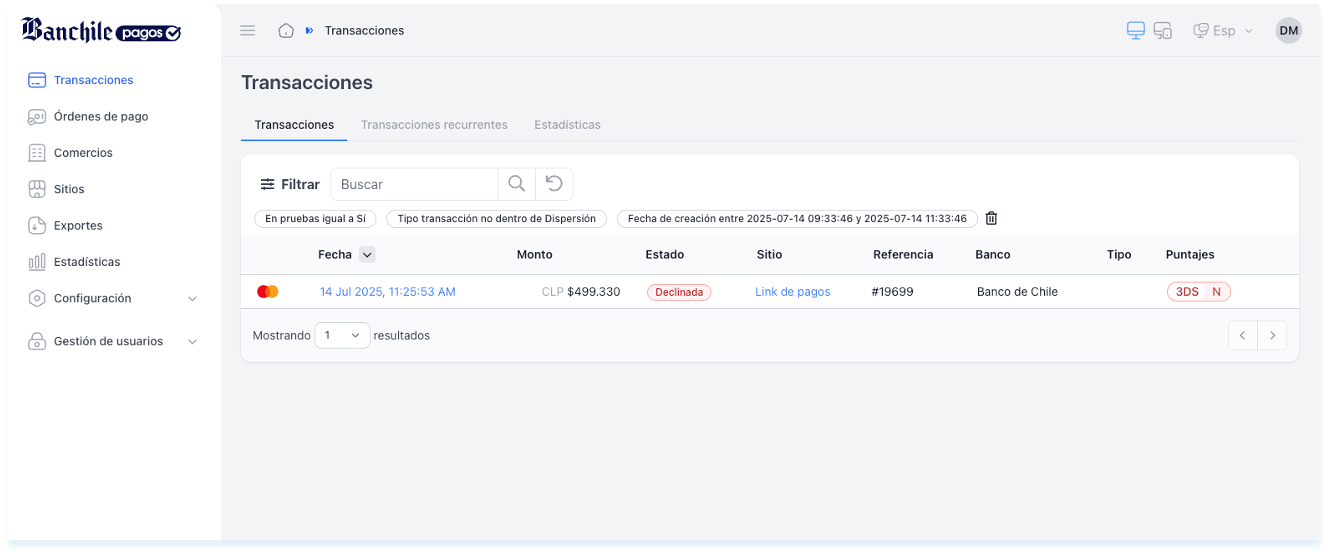Image resolution: width=1330 pixels, height=554 pixels.
Task: Click the Sitio column header
Action: click(769, 255)
